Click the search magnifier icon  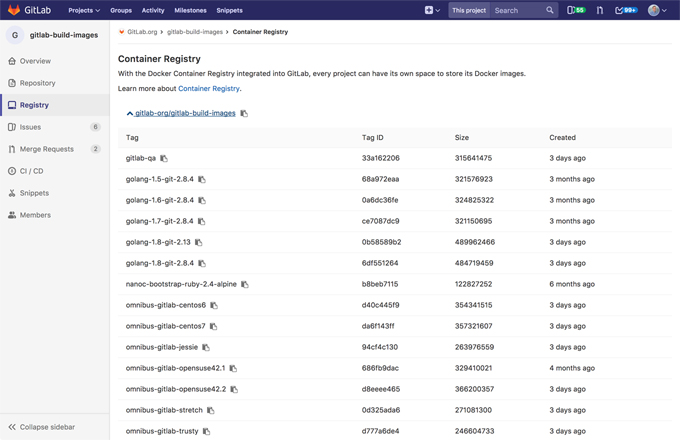[x=550, y=10]
